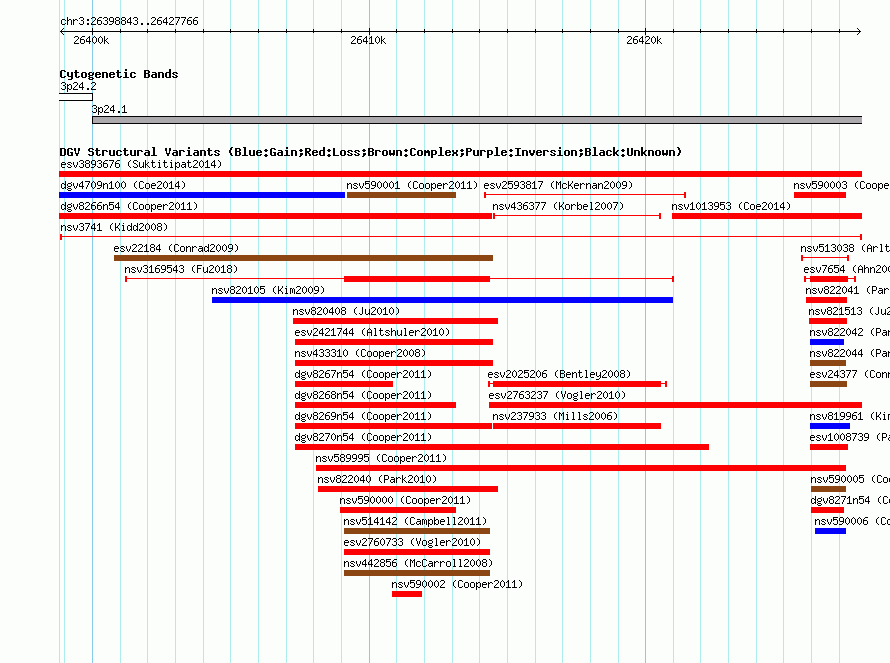Viewport: 890px width, 663px height.
Task: Click the right arrow end of ruler
Action: tap(859, 31)
